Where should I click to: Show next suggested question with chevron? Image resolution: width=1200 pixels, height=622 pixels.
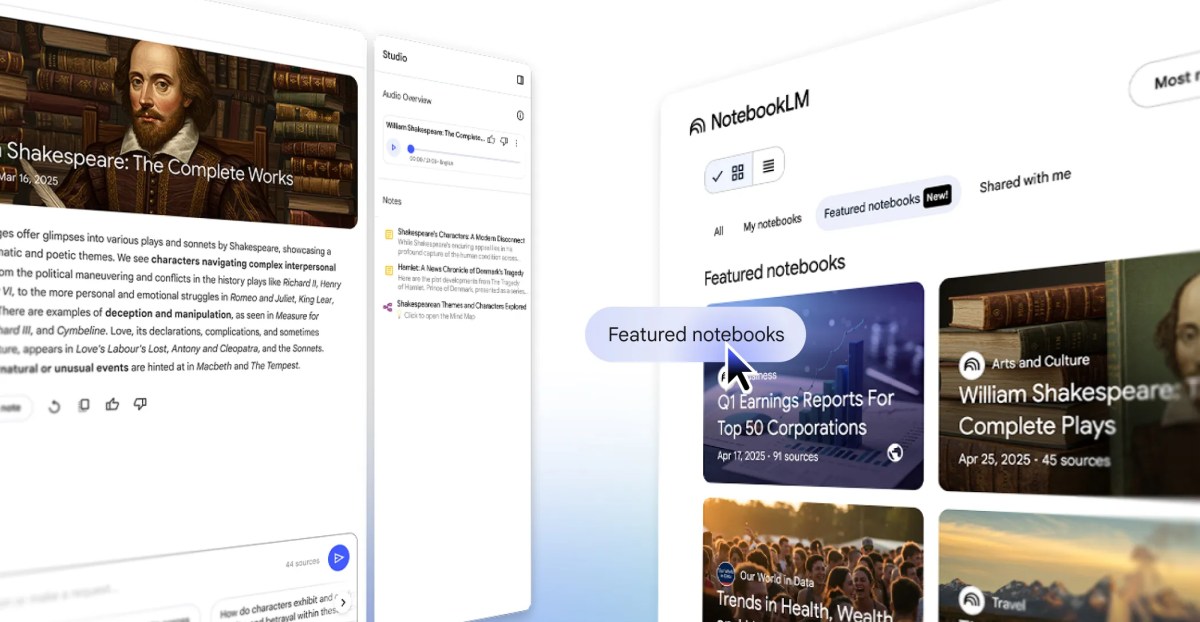[343, 602]
